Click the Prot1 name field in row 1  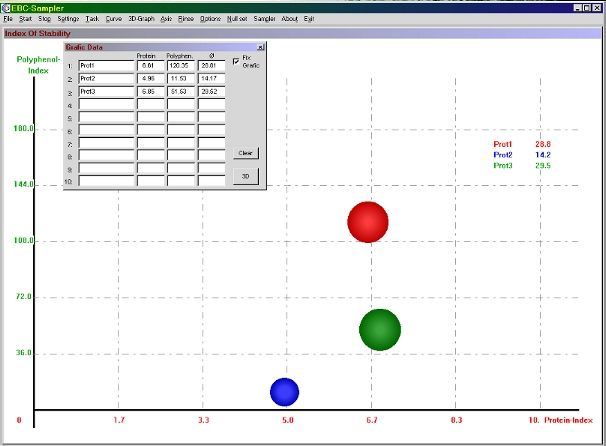tap(105, 65)
